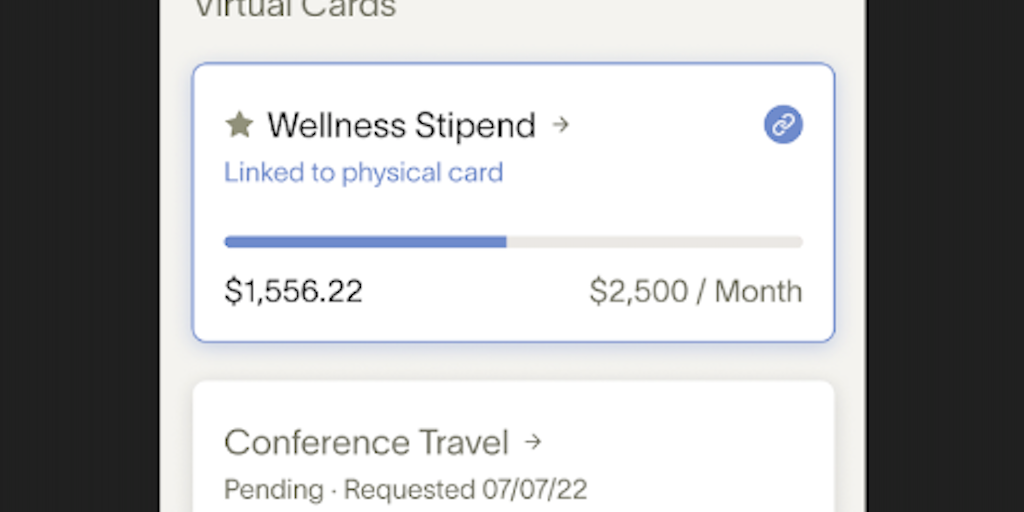Click the '$2,500' figure in the monthly limit
This screenshot has width=1024, height=512.
tap(639, 291)
